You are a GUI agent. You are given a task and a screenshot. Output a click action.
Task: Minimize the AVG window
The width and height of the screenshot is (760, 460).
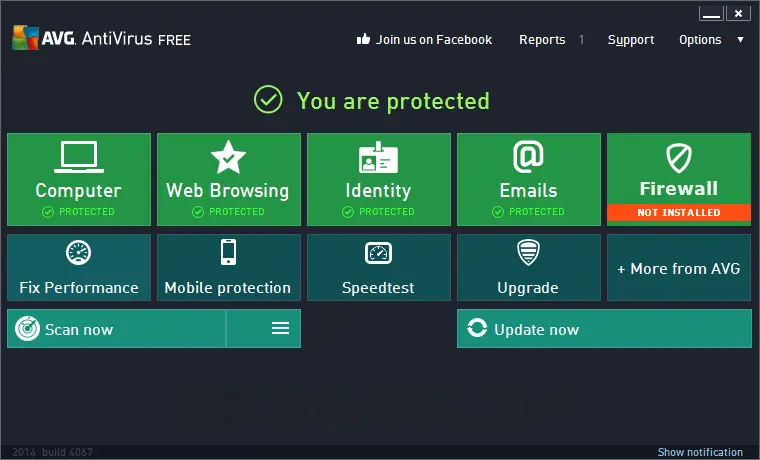pyautogui.click(x=711, y=14)
